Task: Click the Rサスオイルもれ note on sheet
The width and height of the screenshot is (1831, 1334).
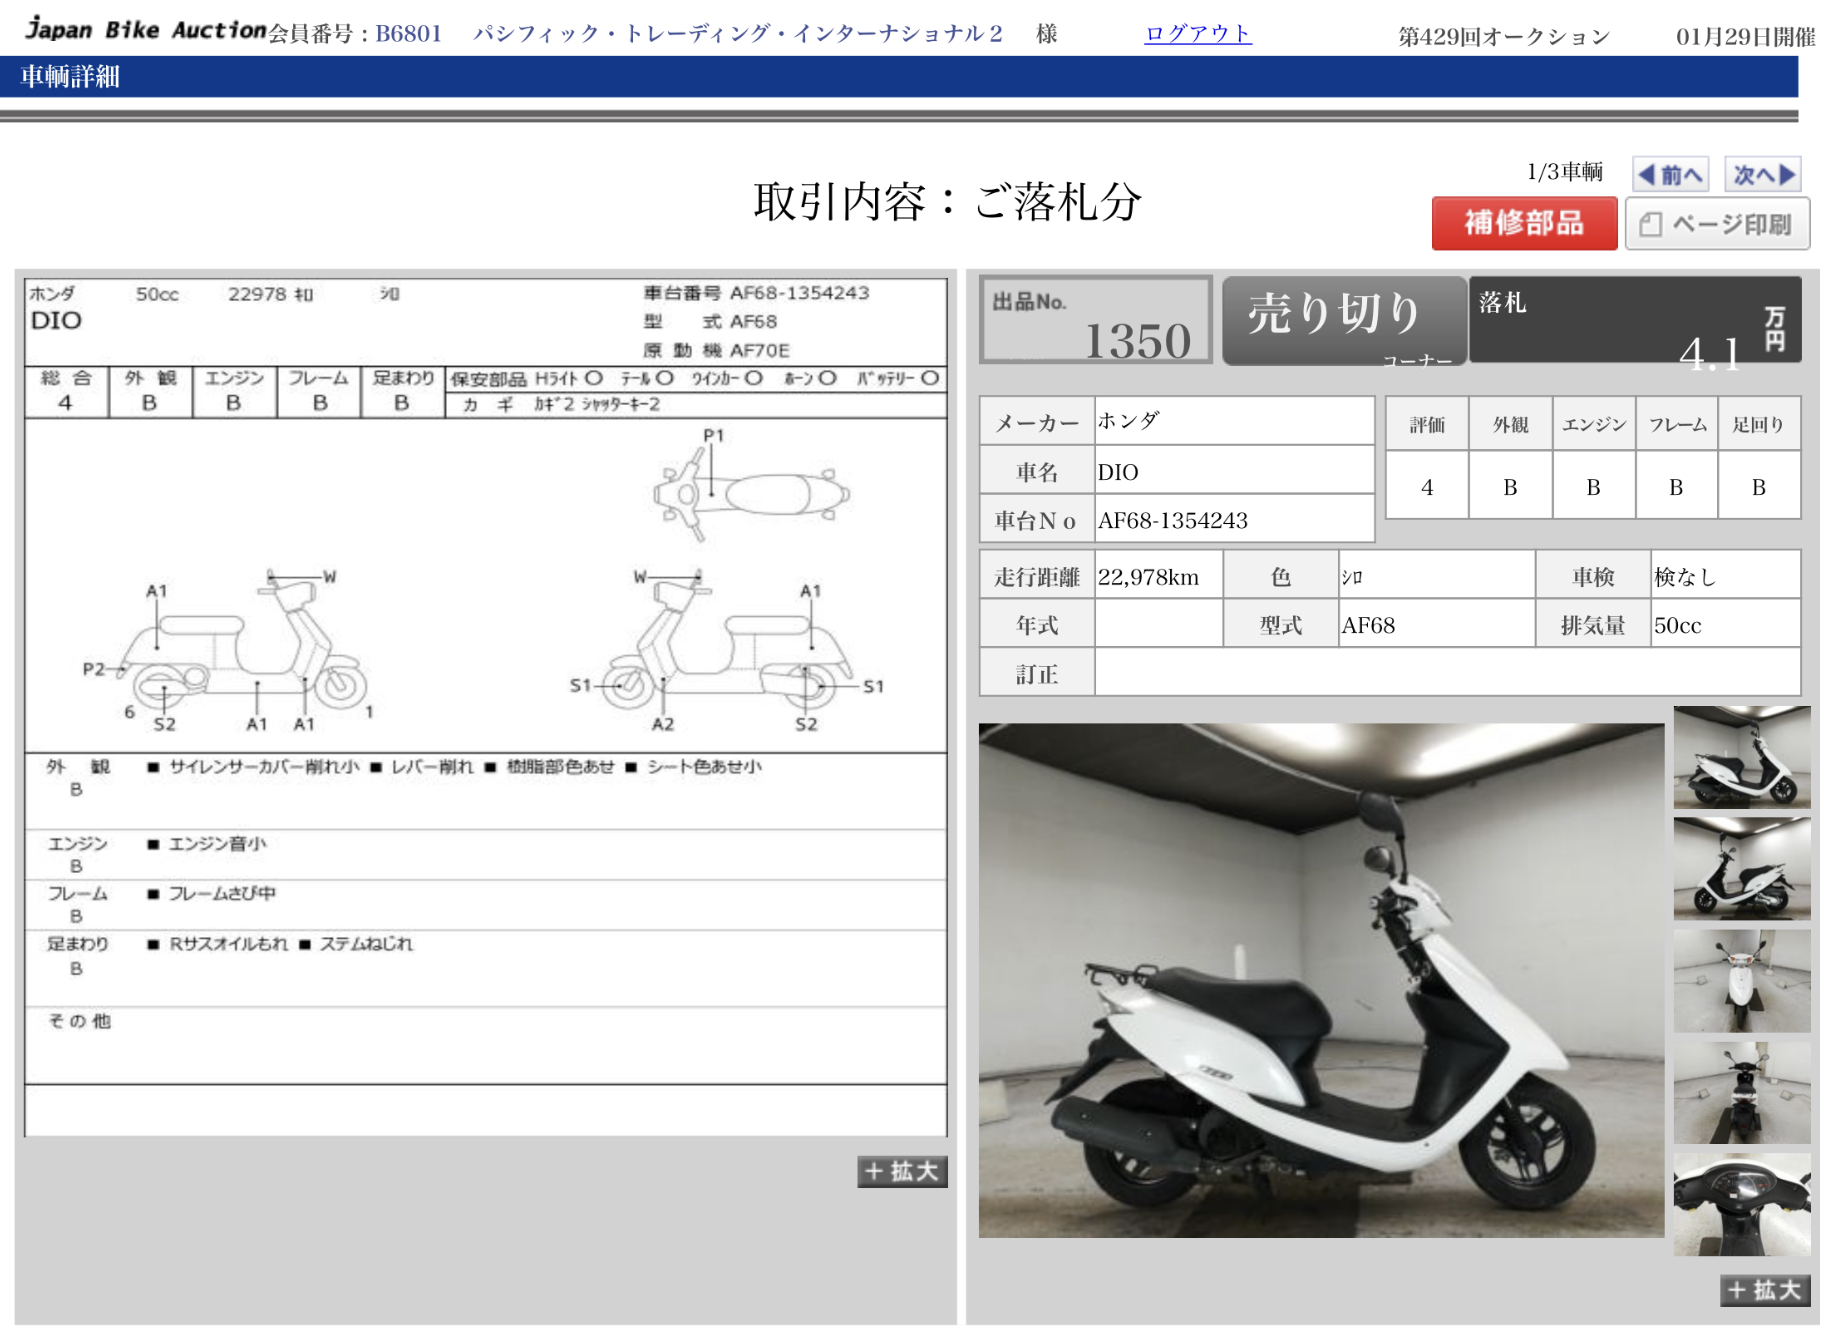Action: (229, 944)
